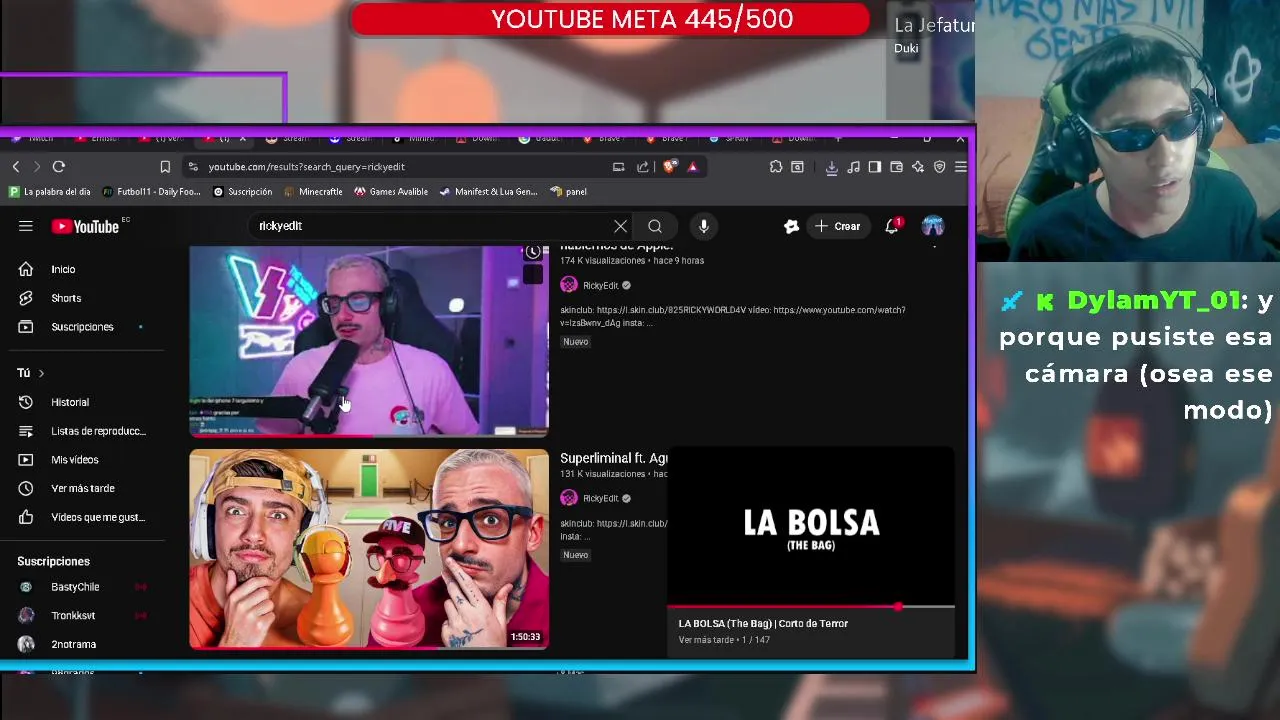Open the browser downloads icon
Image resolution: width=1280 pixels, height=720 pixels.
pos(831,167)
